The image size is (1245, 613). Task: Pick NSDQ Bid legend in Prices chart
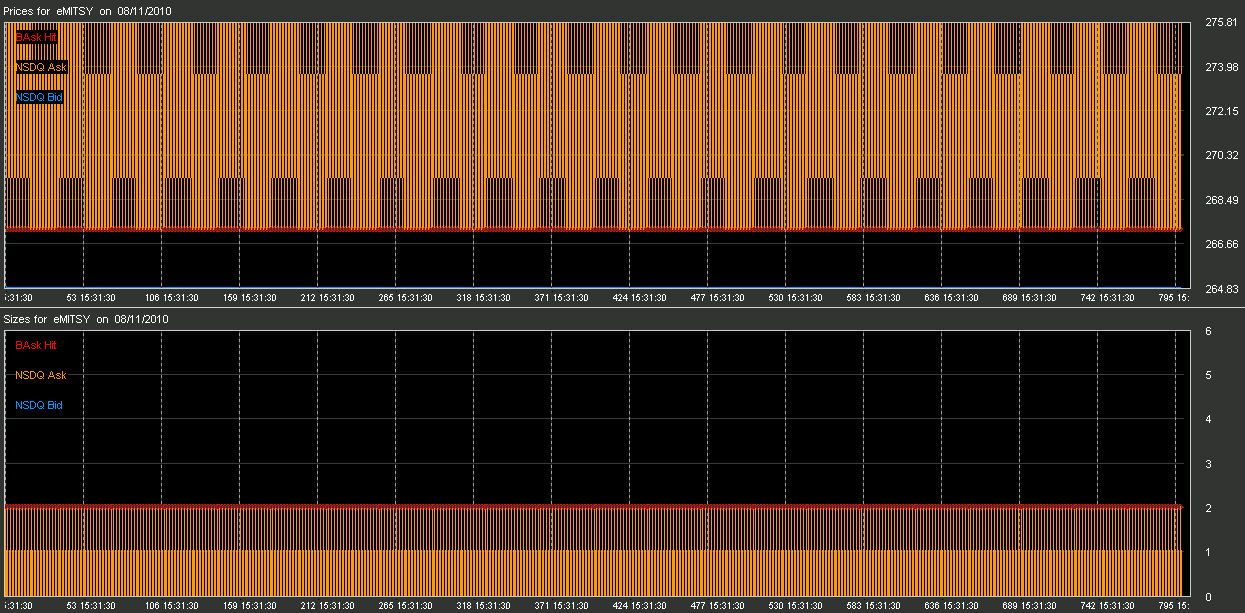coord(40,97)
